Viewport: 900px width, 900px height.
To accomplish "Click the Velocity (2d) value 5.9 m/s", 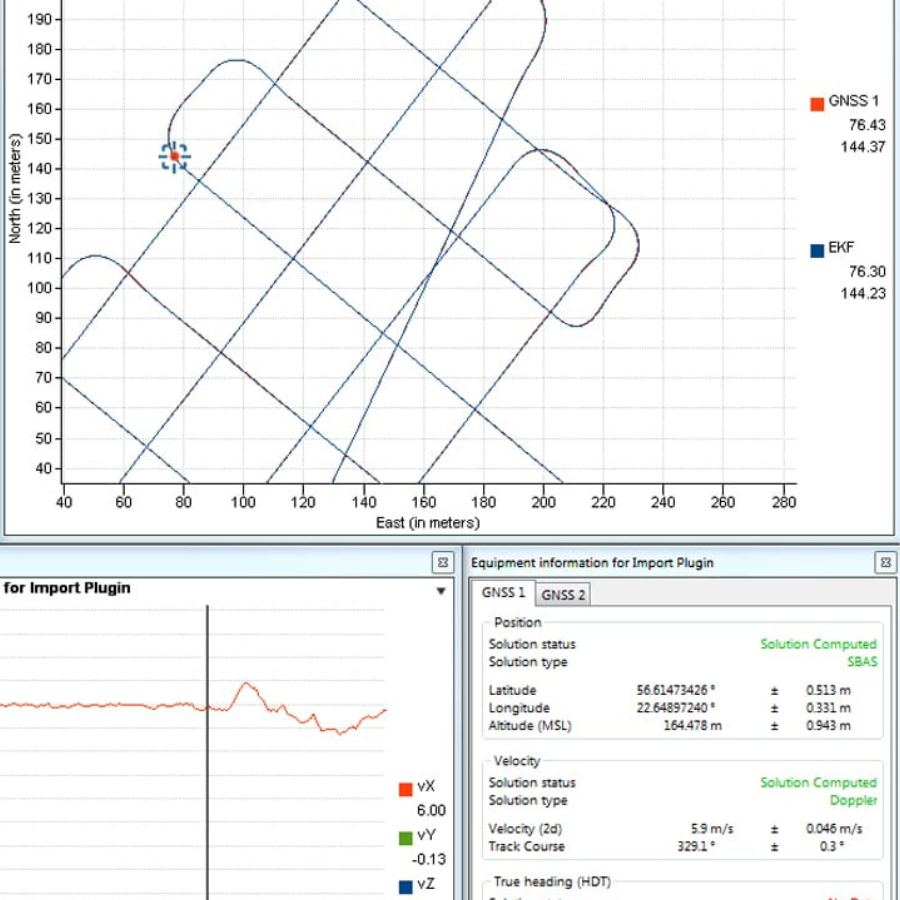I will coord(712,829).
